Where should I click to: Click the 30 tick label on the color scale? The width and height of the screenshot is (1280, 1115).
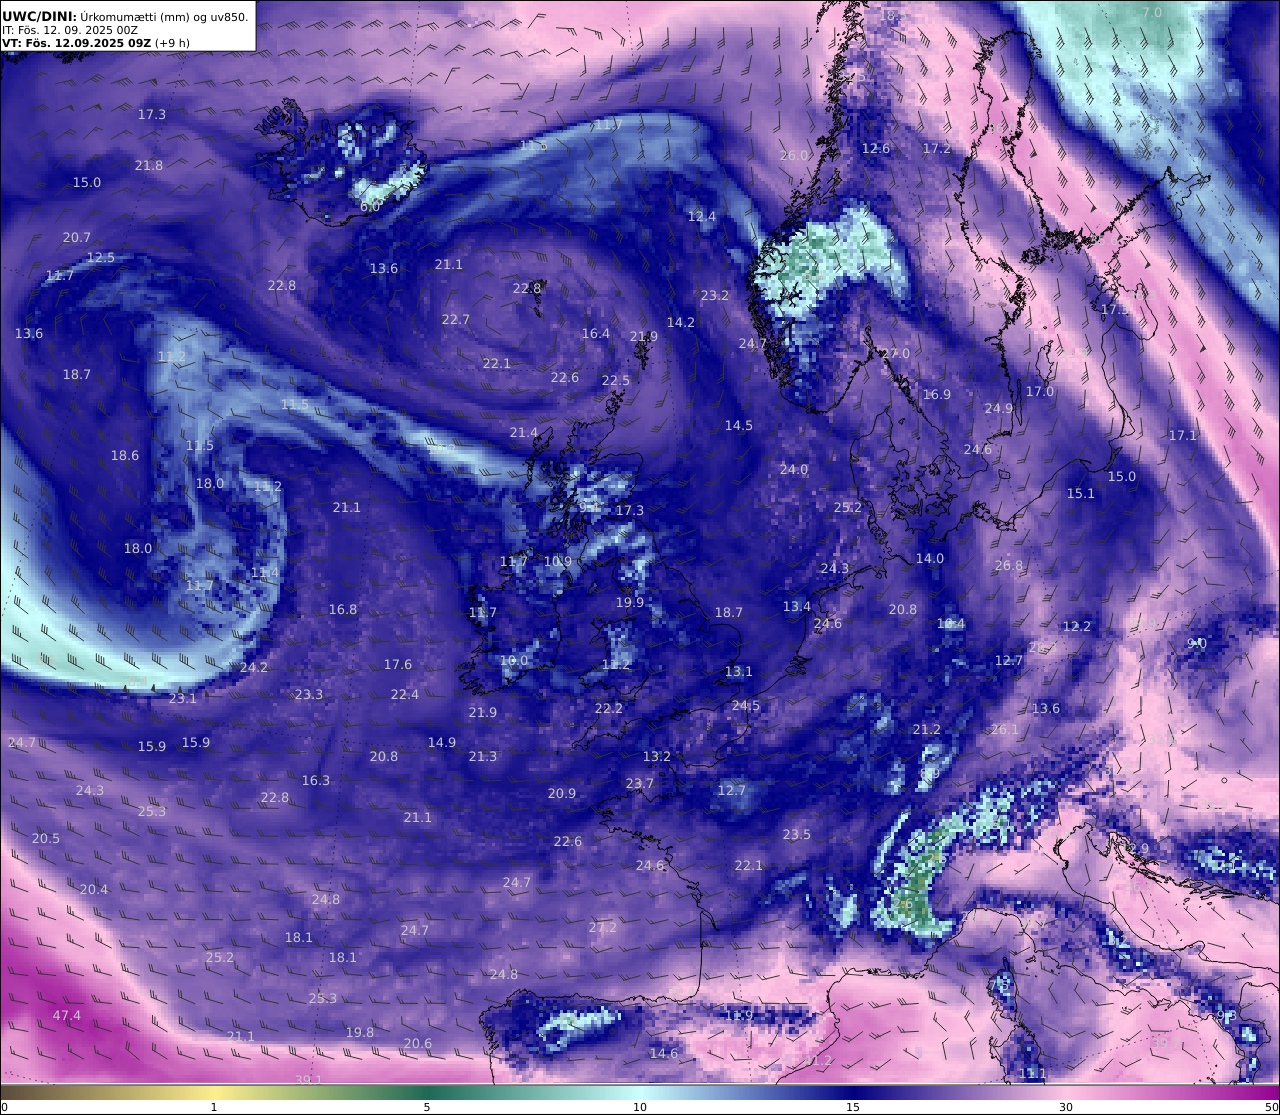pos(1066,1107)
